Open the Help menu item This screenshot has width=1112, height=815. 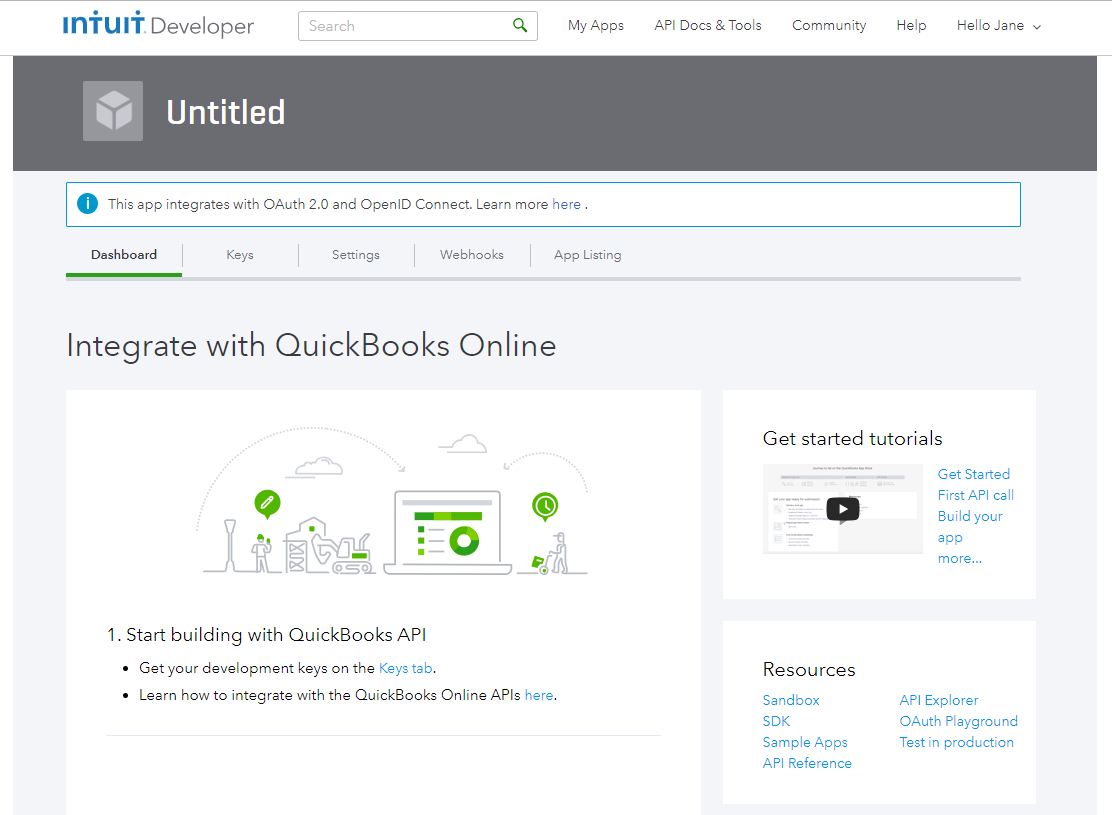click(910, 26)
